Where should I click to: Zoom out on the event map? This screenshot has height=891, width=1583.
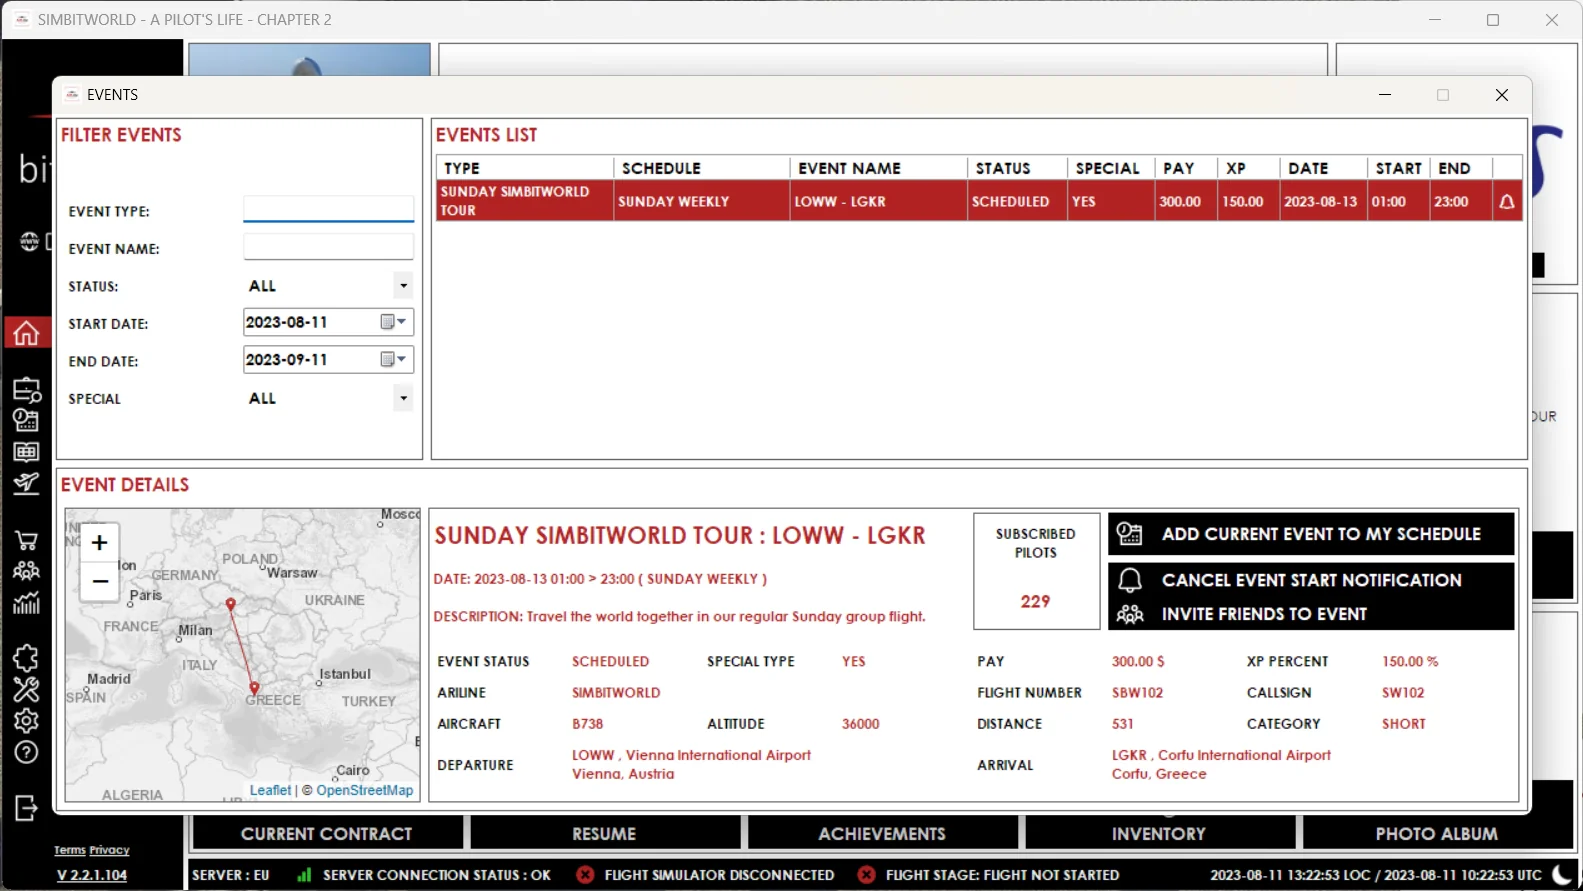[x=99, y=581]
